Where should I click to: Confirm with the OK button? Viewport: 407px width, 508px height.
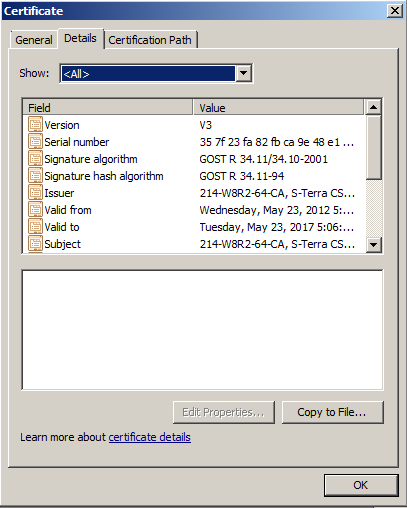[361, 485]
